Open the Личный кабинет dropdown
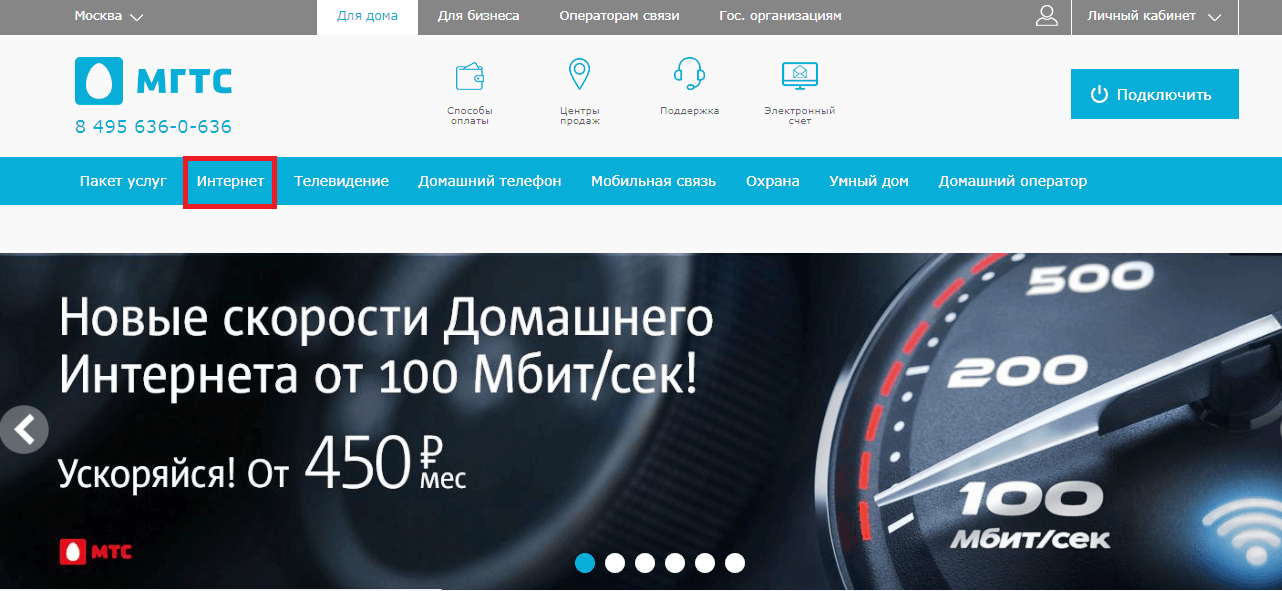Viewport: 1282px width, 591px height. point(1154,16)
